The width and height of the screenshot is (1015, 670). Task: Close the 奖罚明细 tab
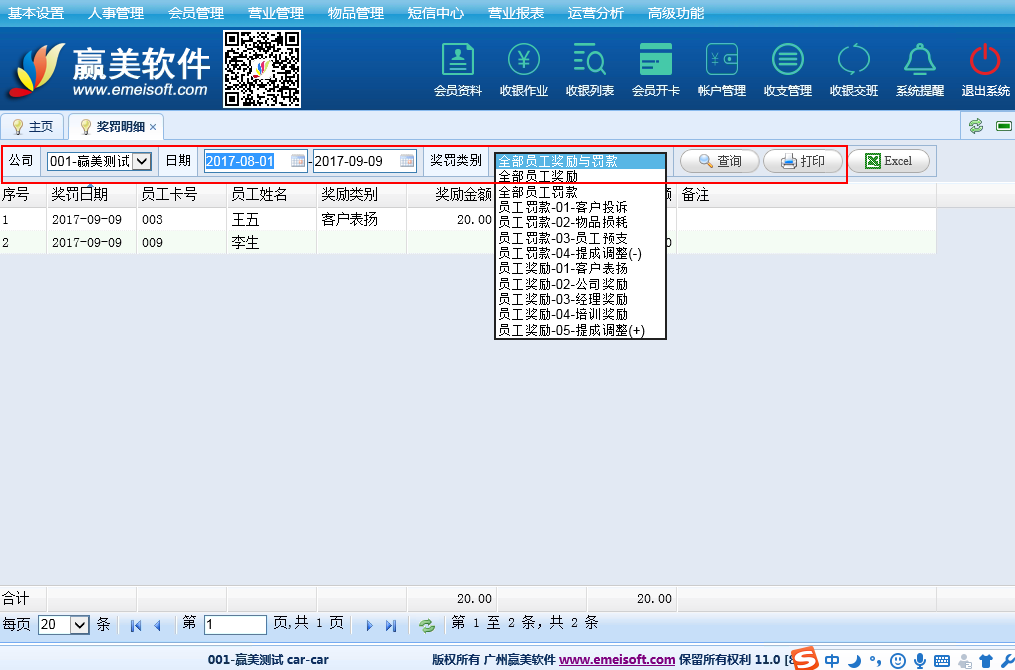click(153, 128)
